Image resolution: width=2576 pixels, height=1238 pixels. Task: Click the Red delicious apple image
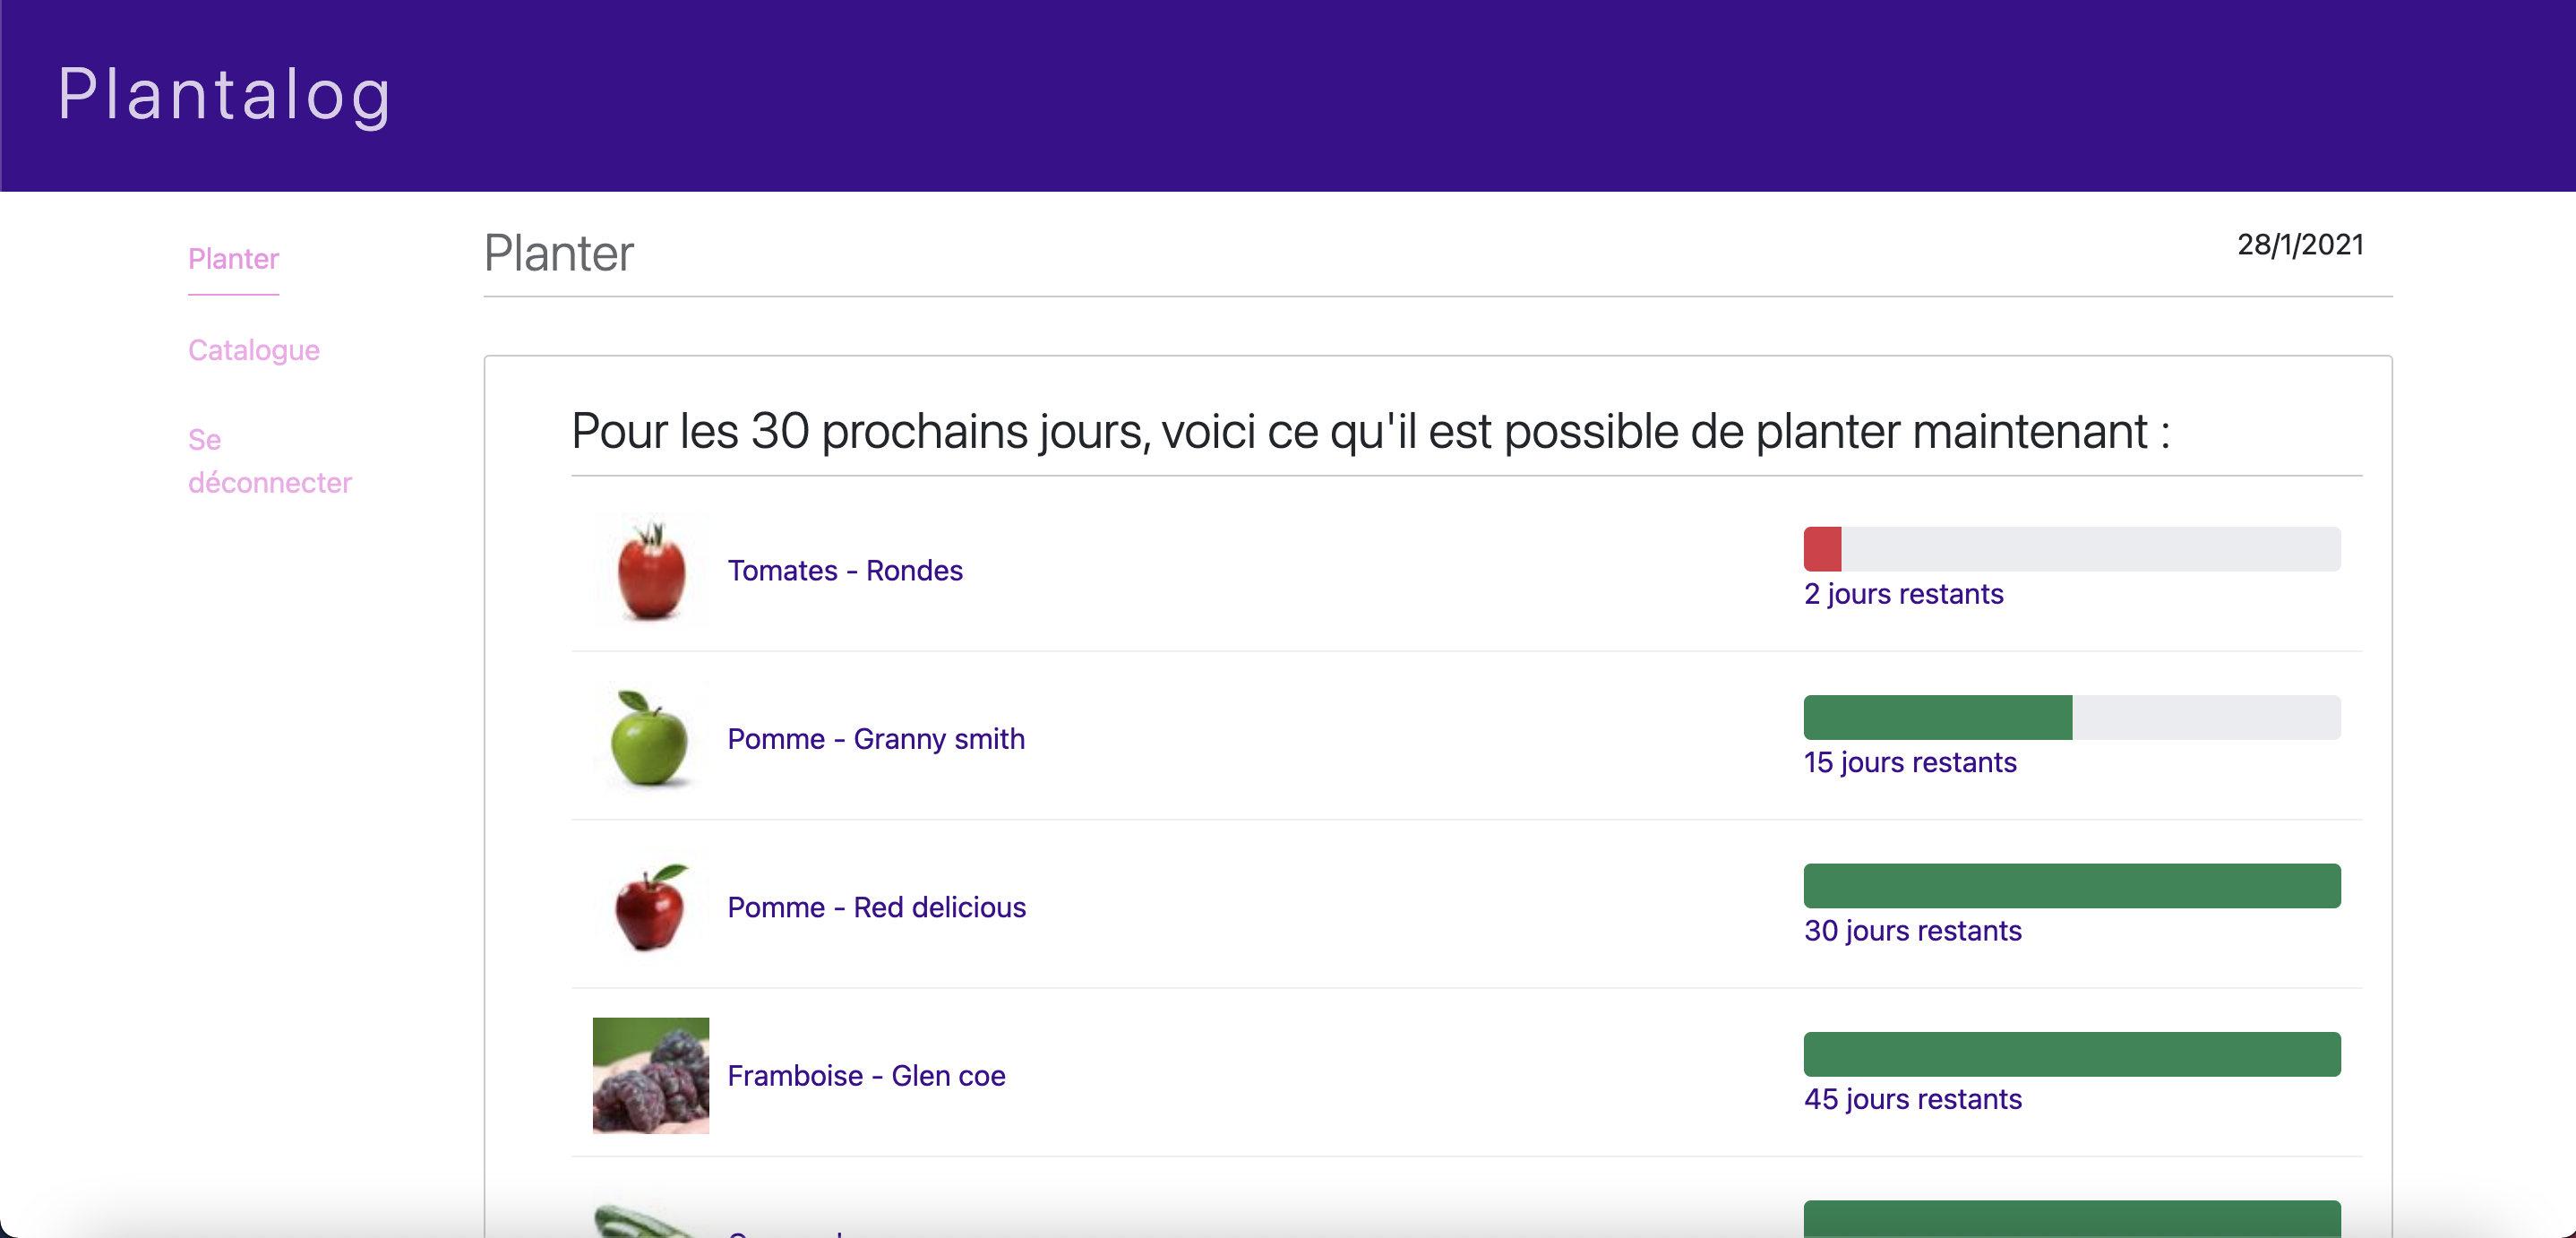(x=651, y=907)
